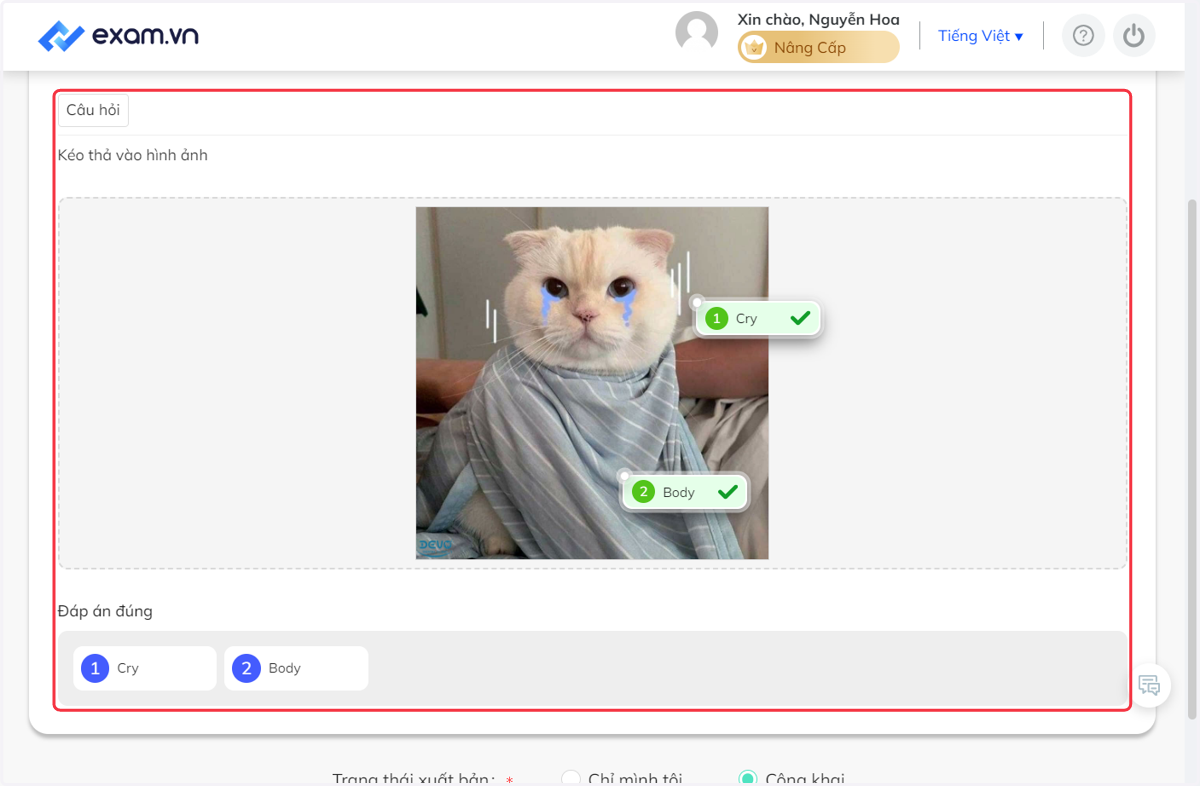Image resolution: width=1200 pixels, height=786 pixels.
Task: Click the exam.vn logo
Action: click(x=118, y=36)
